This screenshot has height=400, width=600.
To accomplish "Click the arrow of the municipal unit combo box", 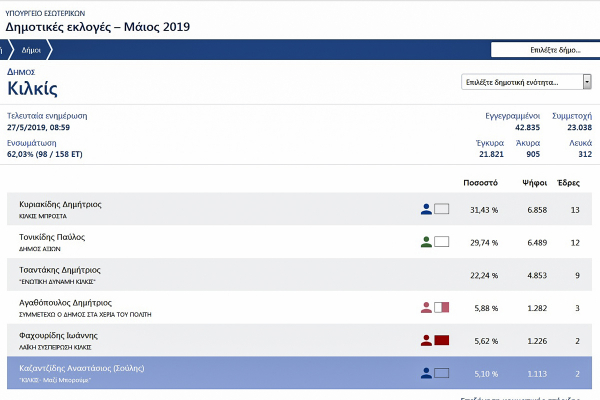I will 587,82.
